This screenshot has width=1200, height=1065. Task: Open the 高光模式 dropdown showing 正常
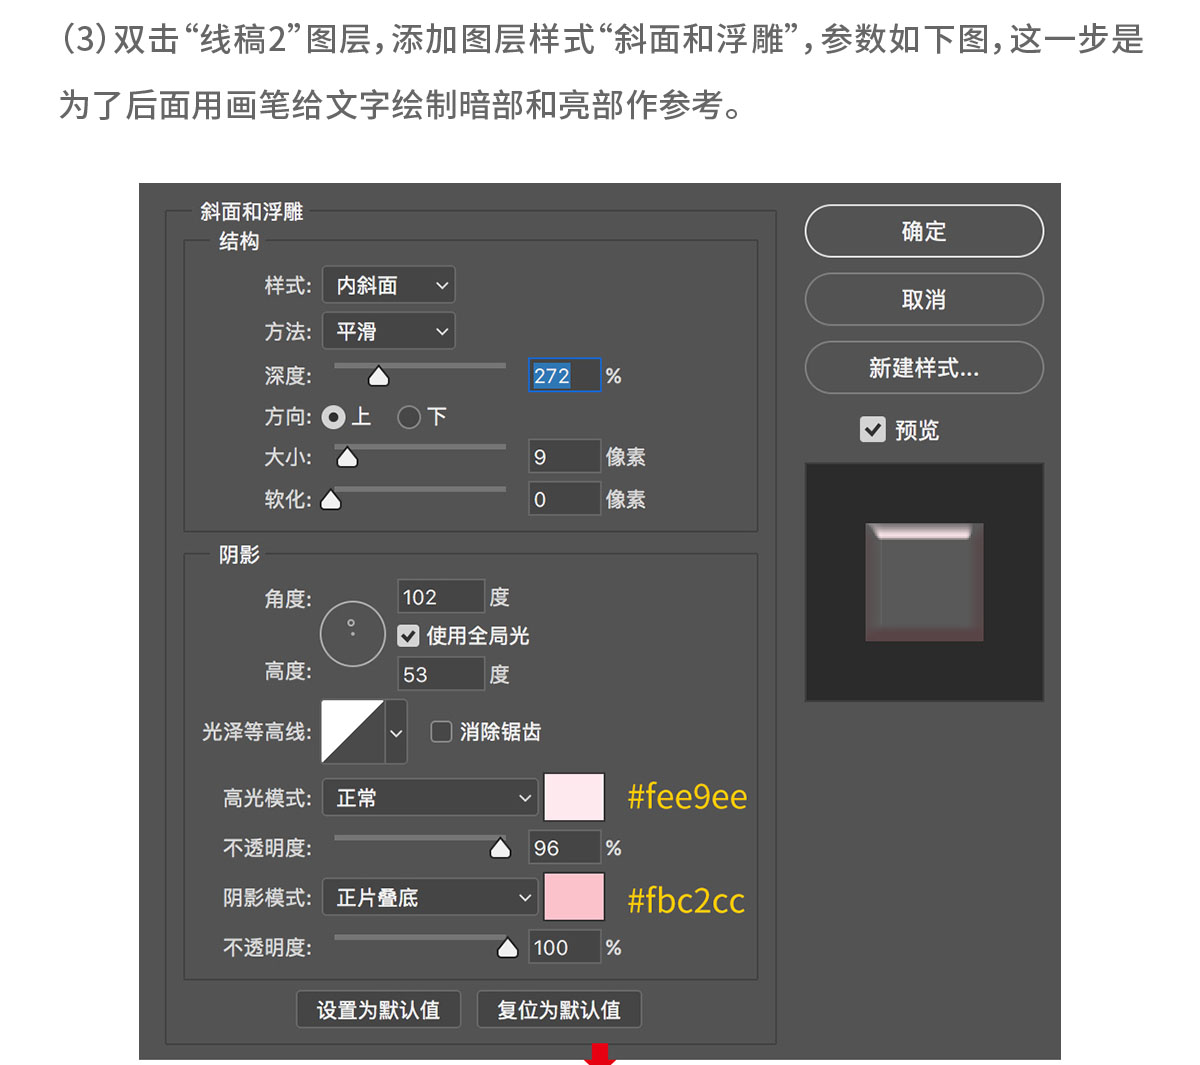point(429,797)
